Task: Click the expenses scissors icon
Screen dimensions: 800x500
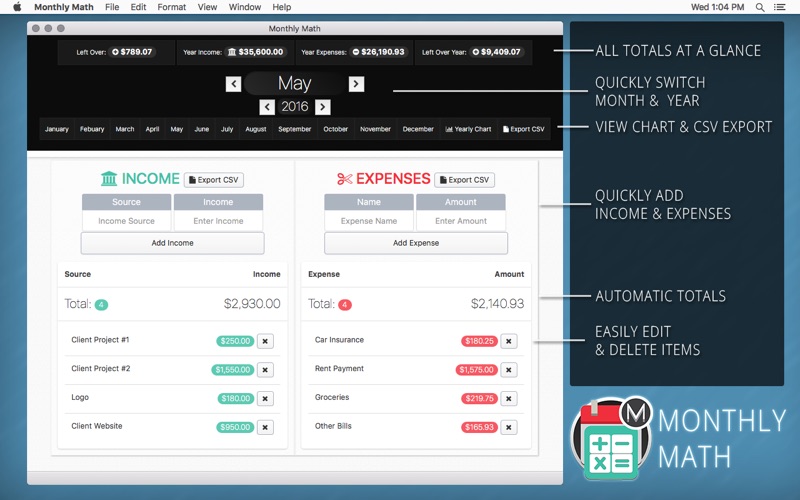Action: click(344, 179)
